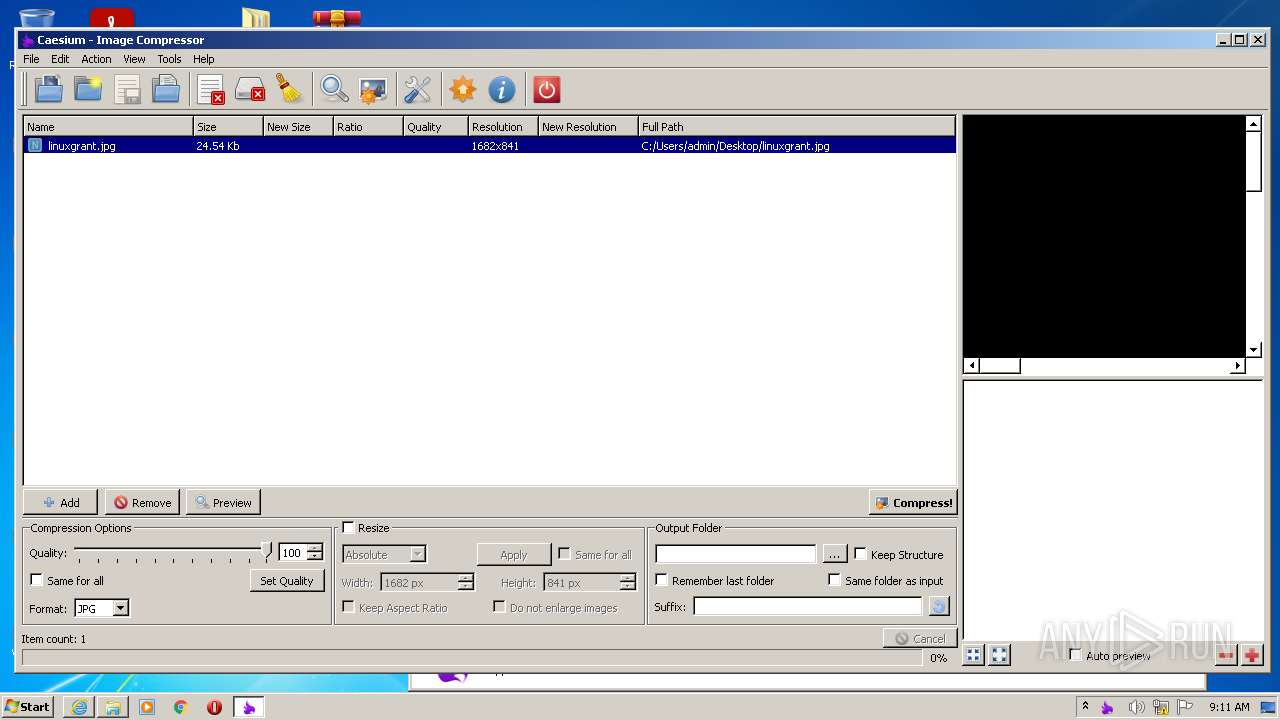
Task: Check Same folder as input
Action: click(834, 580)
